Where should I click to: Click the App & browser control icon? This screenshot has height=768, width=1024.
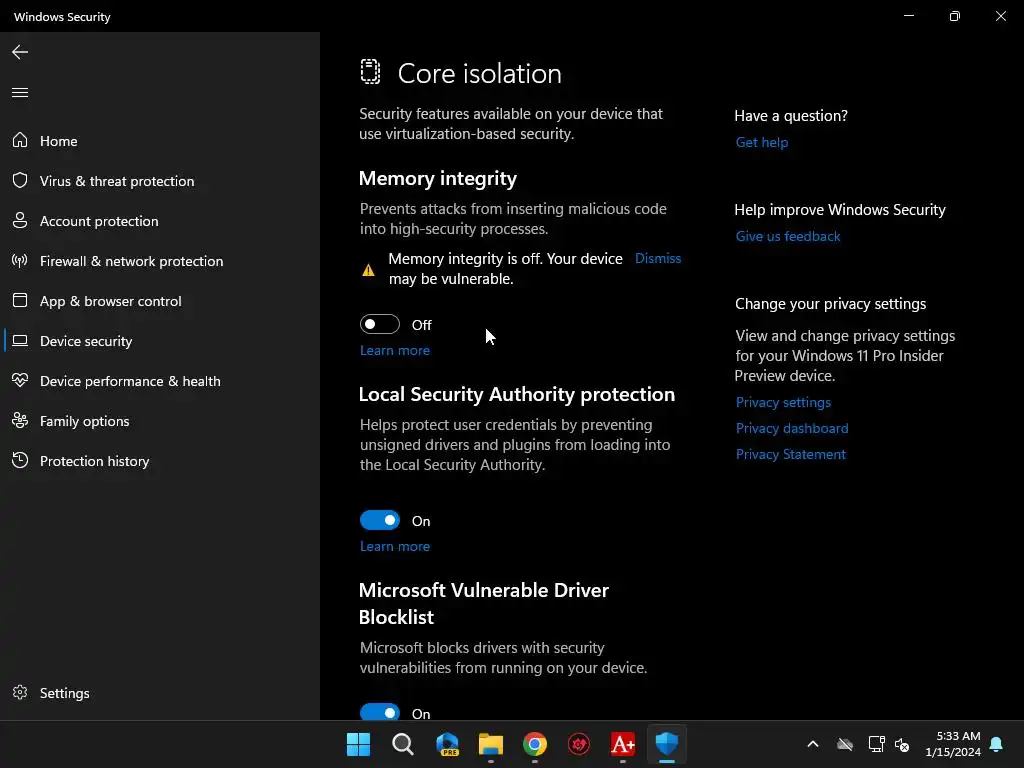click(x=20, y=301)
